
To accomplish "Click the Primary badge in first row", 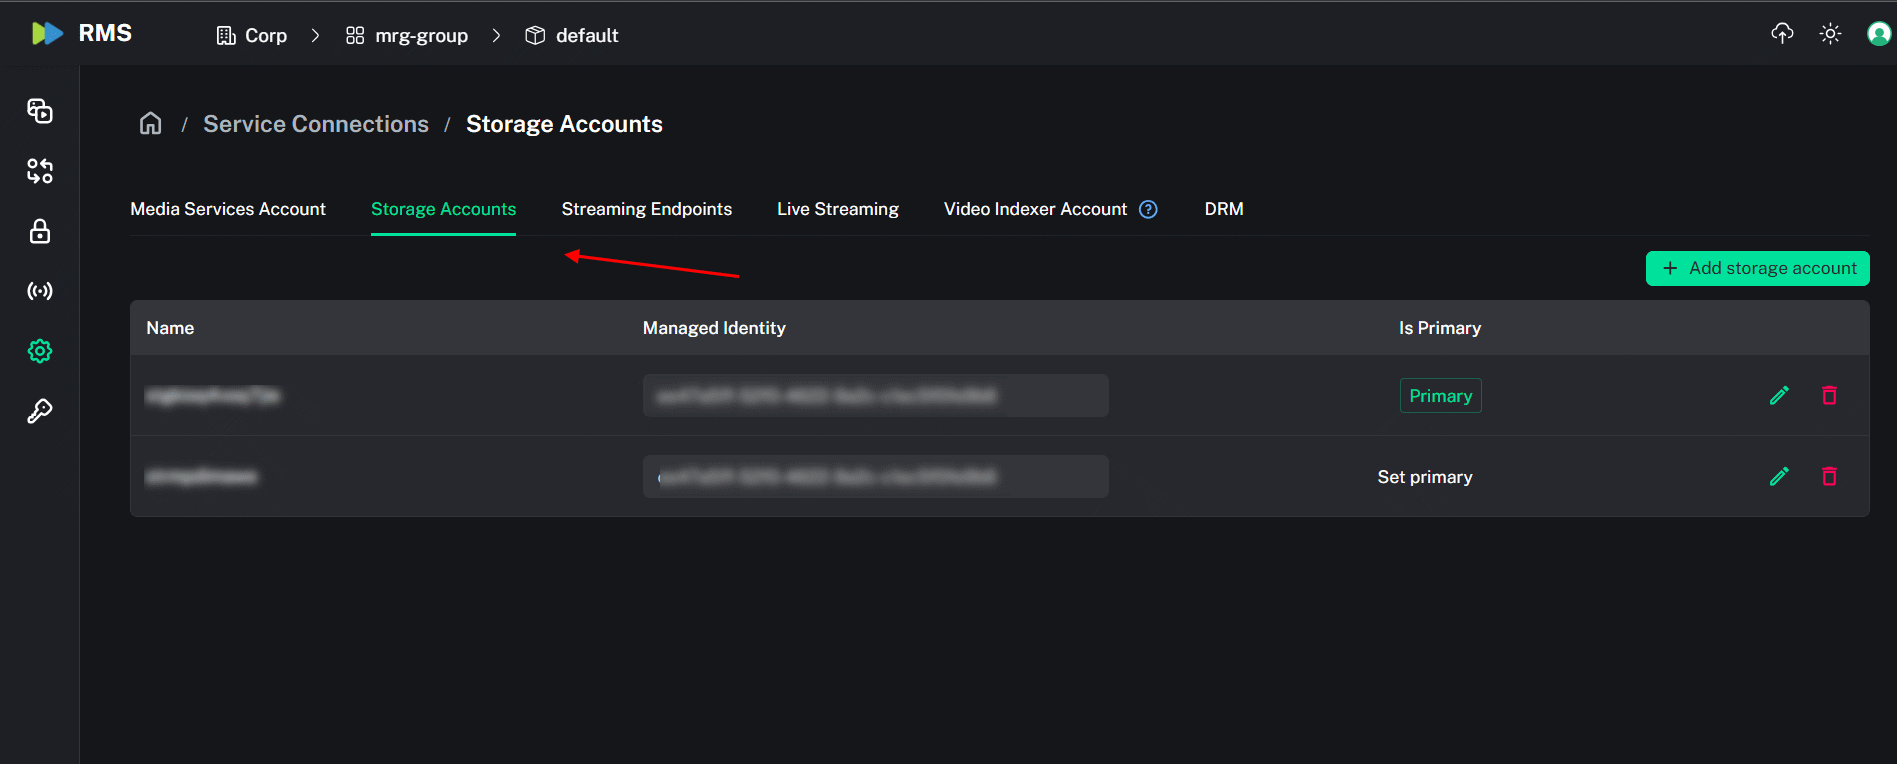I will (x=1440, y=396).
